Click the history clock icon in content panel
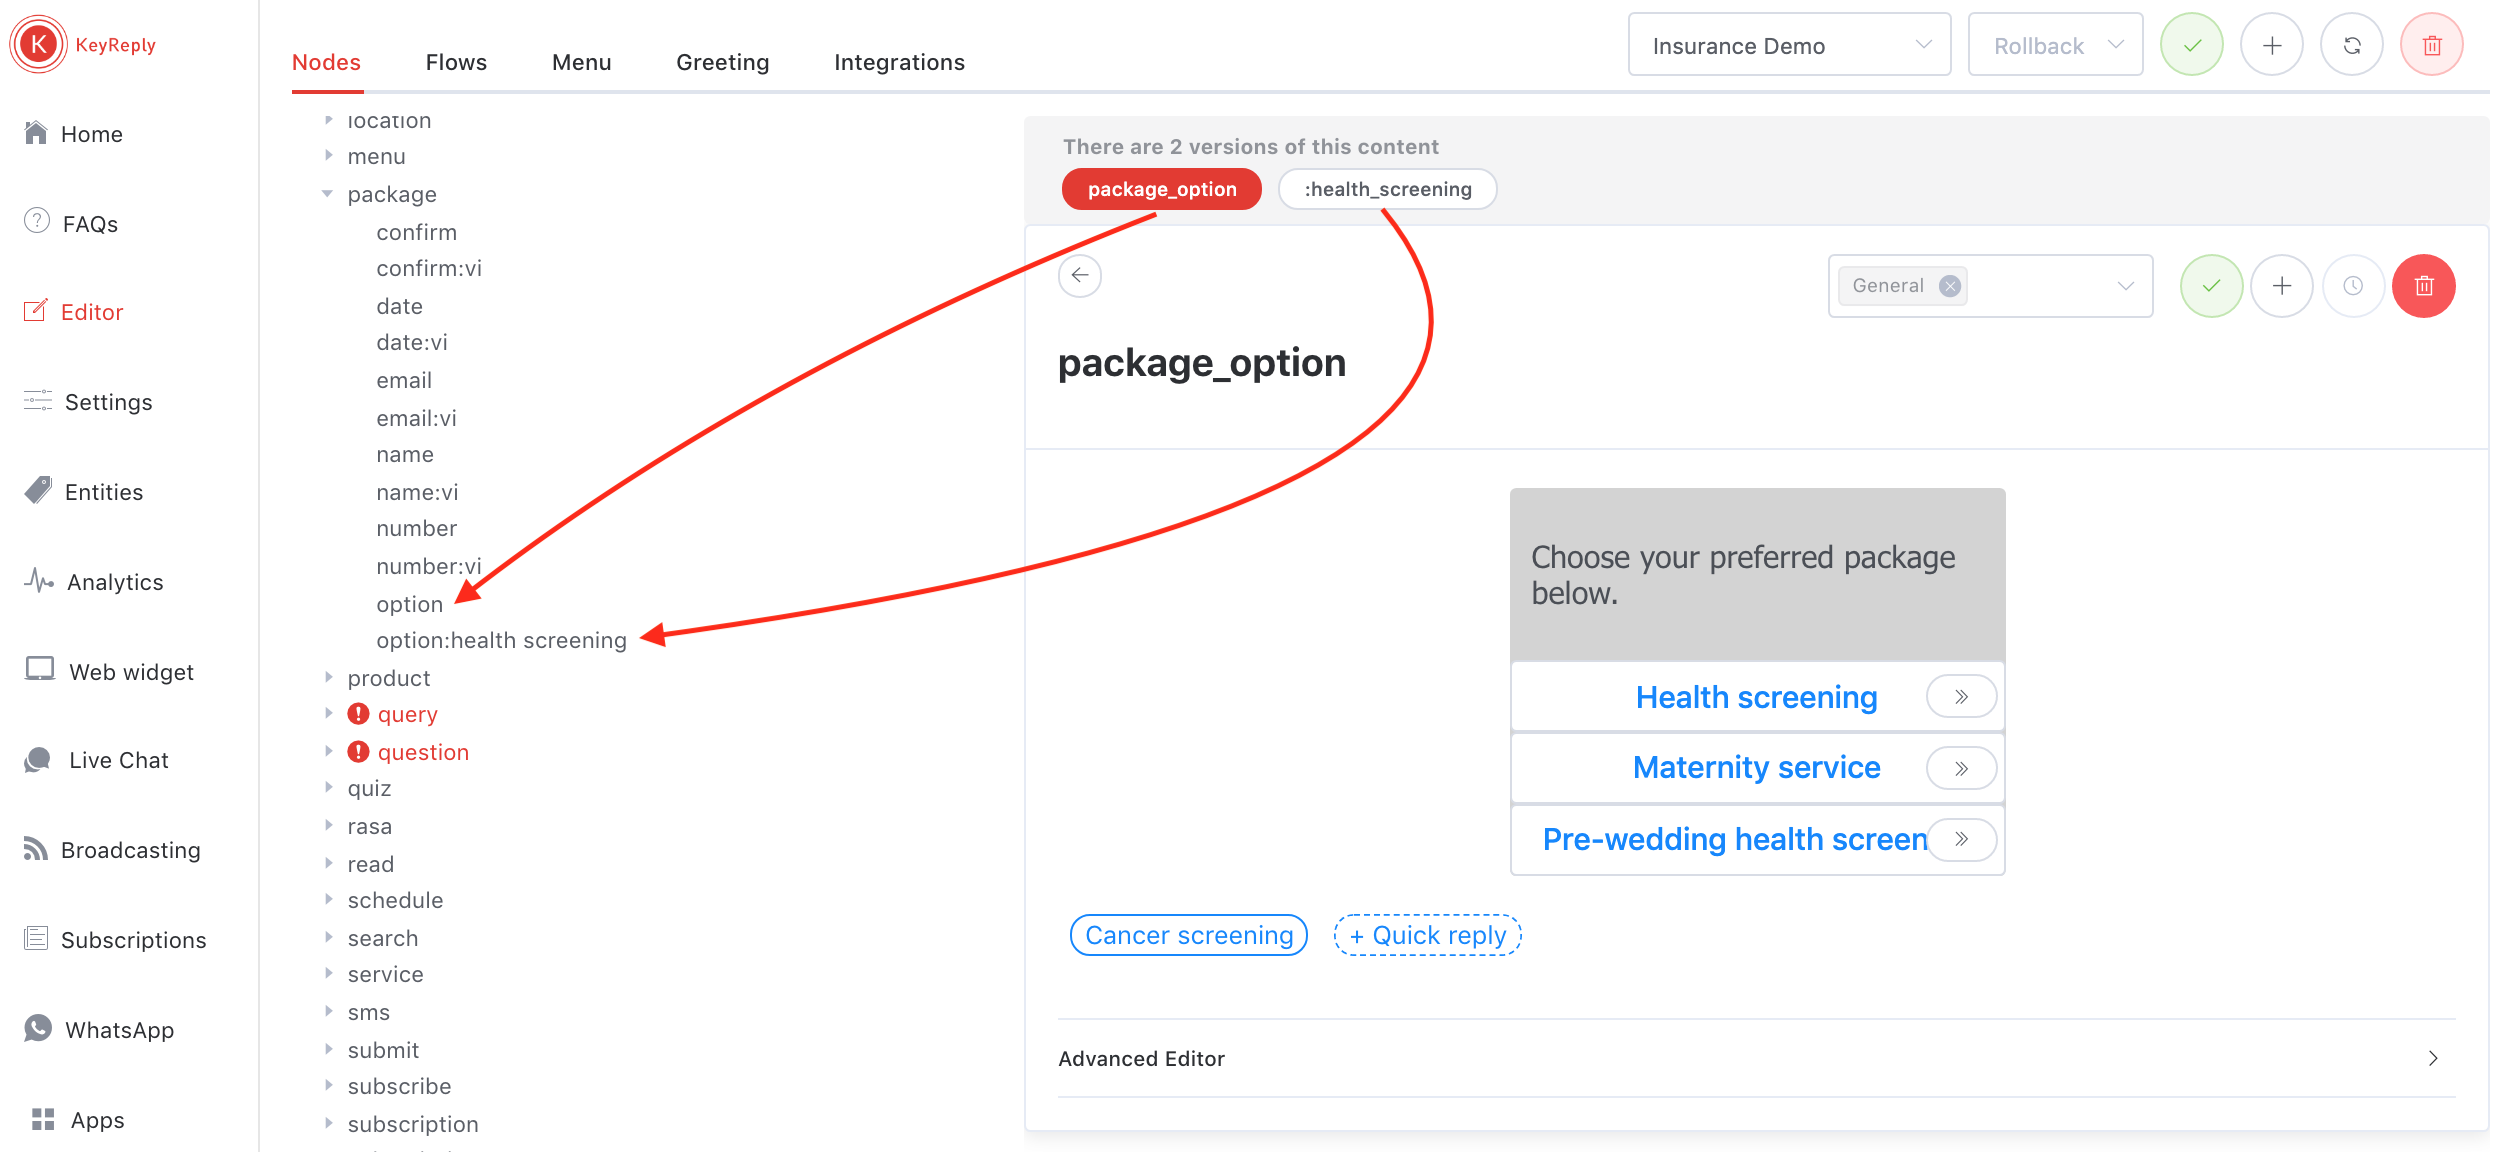 [x=2353, y=286]
